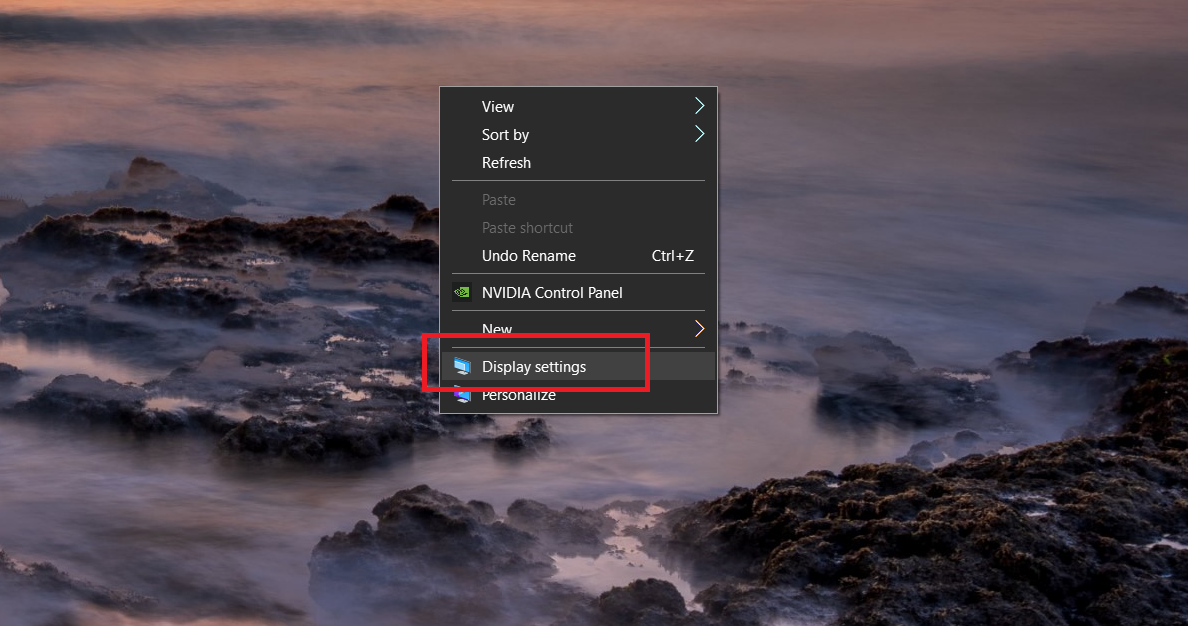Select the View menu entry
Viewport: 1188px width, 626px height.
tap(498, 106)
